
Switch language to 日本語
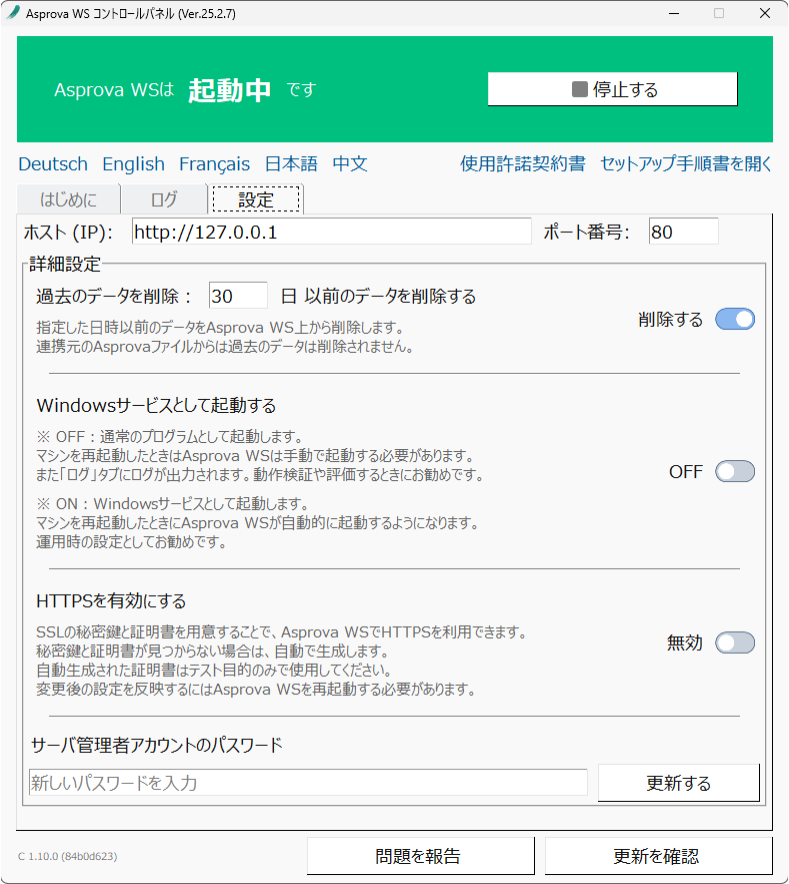point(291,164)
